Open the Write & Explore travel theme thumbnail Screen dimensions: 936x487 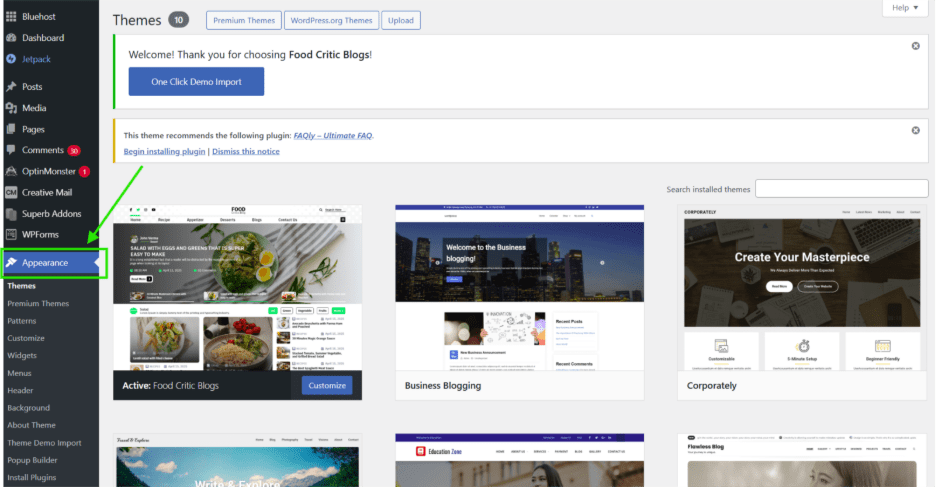click(x=238, y=460)
